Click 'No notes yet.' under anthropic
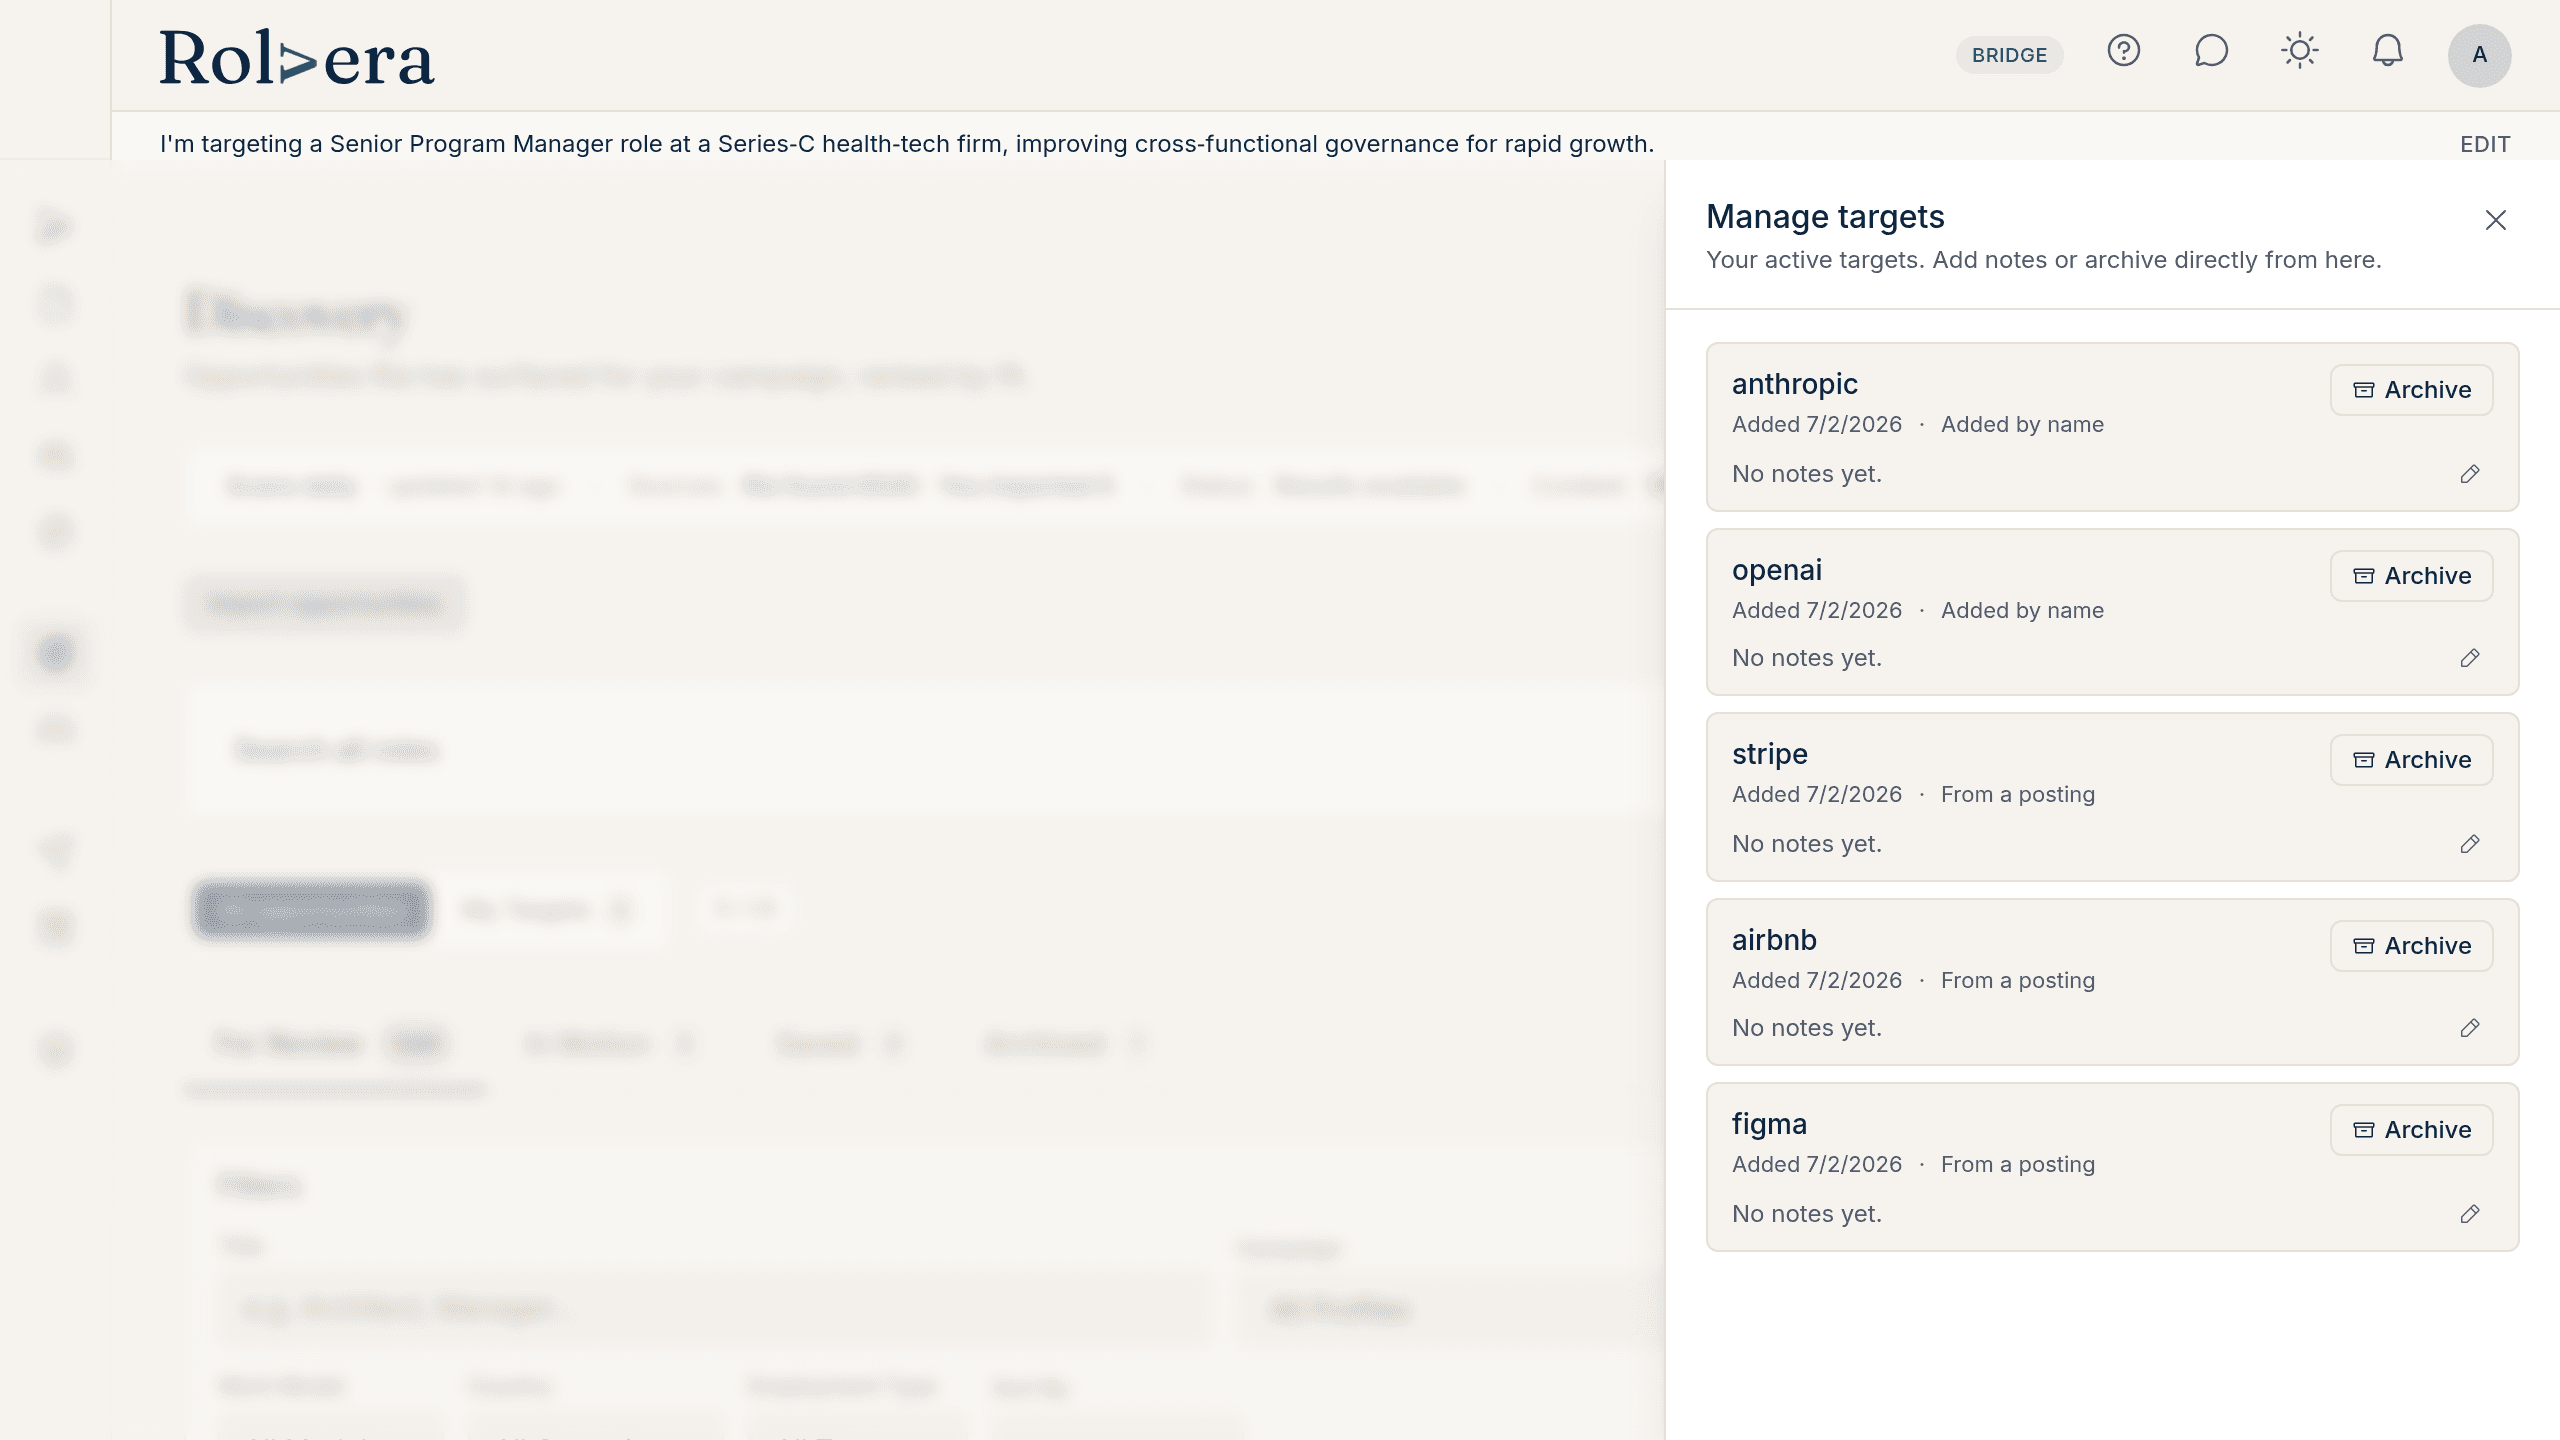 click(1807, 474)
